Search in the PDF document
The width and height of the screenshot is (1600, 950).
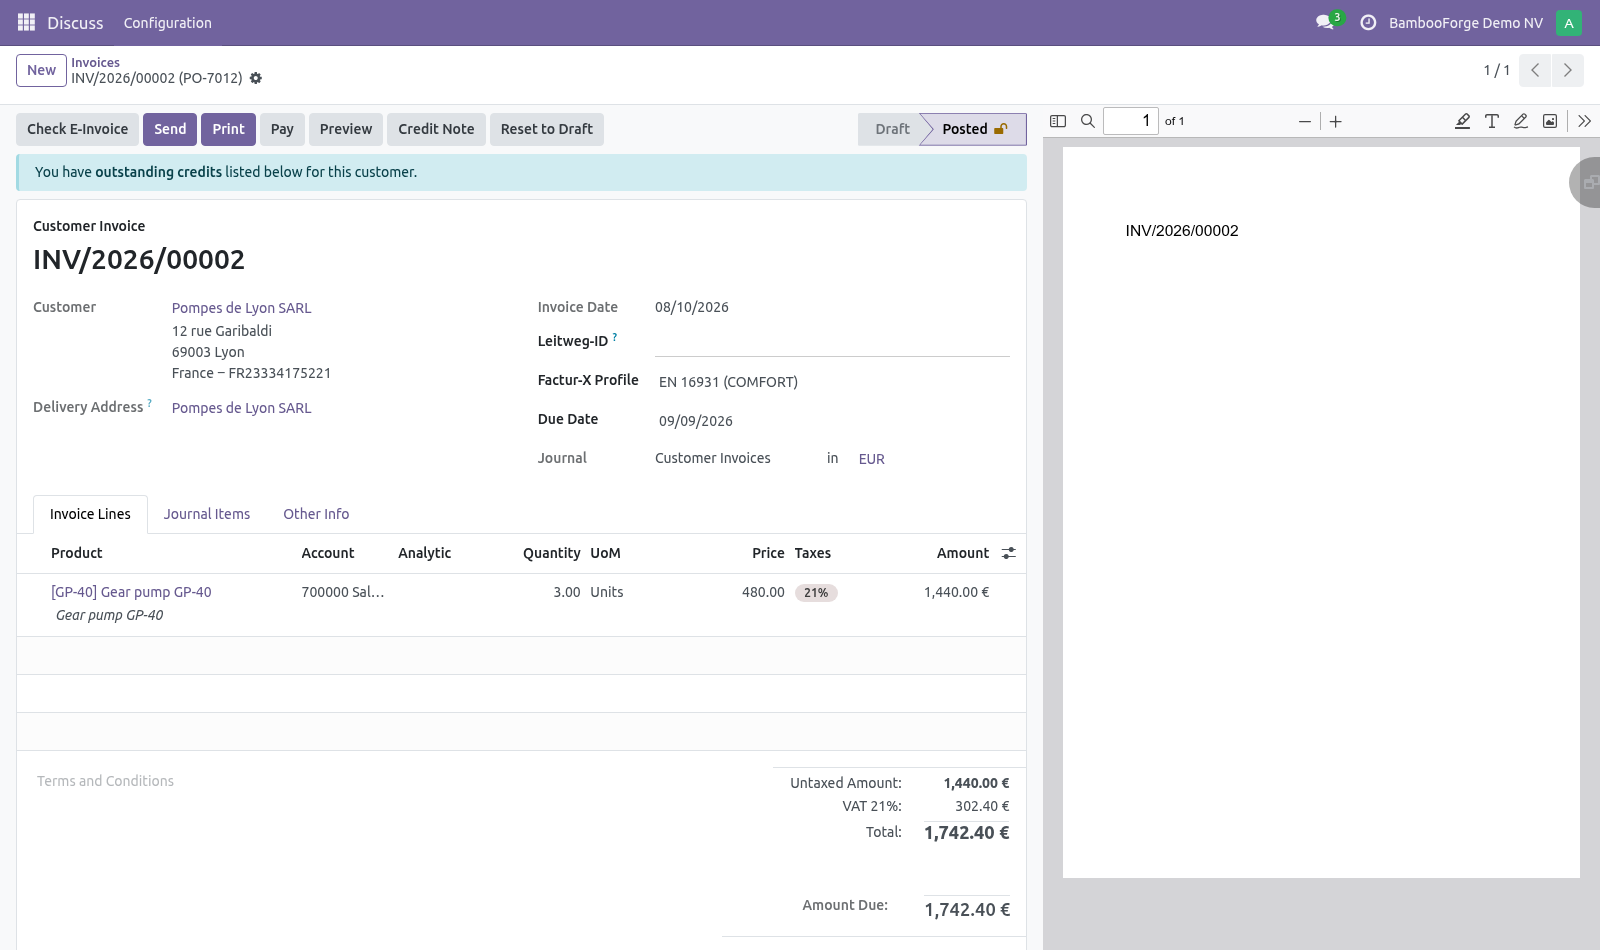[1088, 121]
